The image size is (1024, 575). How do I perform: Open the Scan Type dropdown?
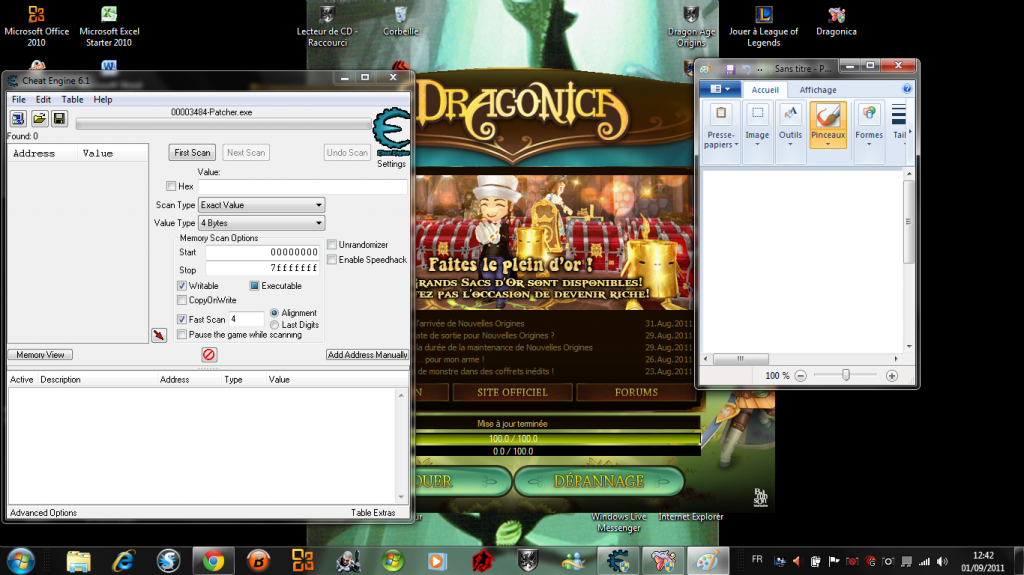tap(261, 205)
